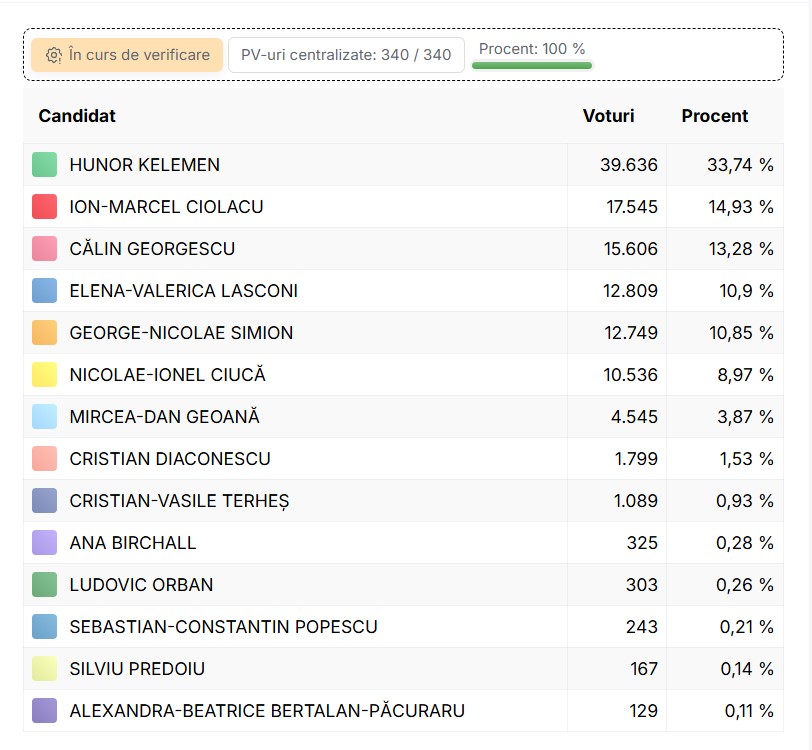This screenshot has width=812, height=750.
Task: Click the Candidat column header
Action: click(77, 116)
